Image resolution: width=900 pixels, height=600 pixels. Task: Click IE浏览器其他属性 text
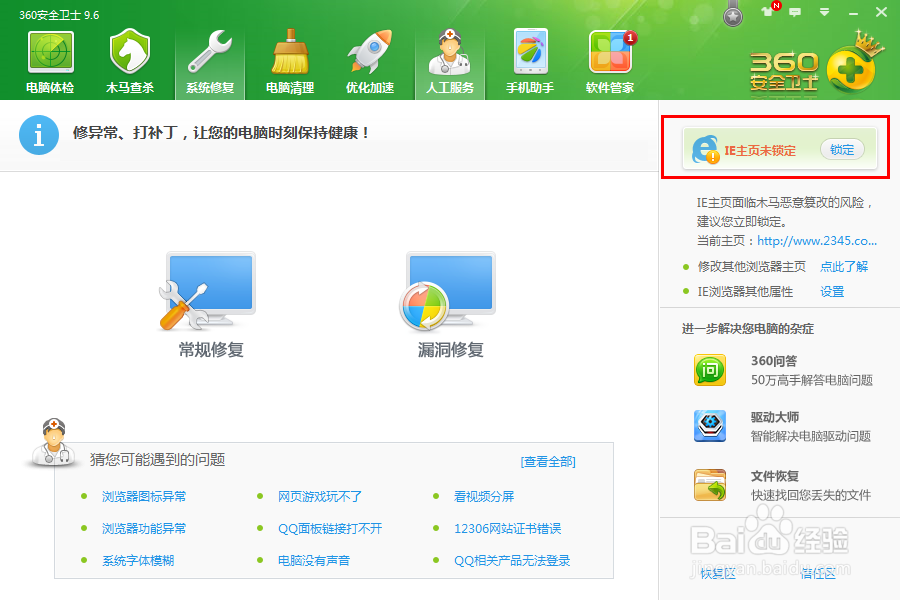(745, 292)
